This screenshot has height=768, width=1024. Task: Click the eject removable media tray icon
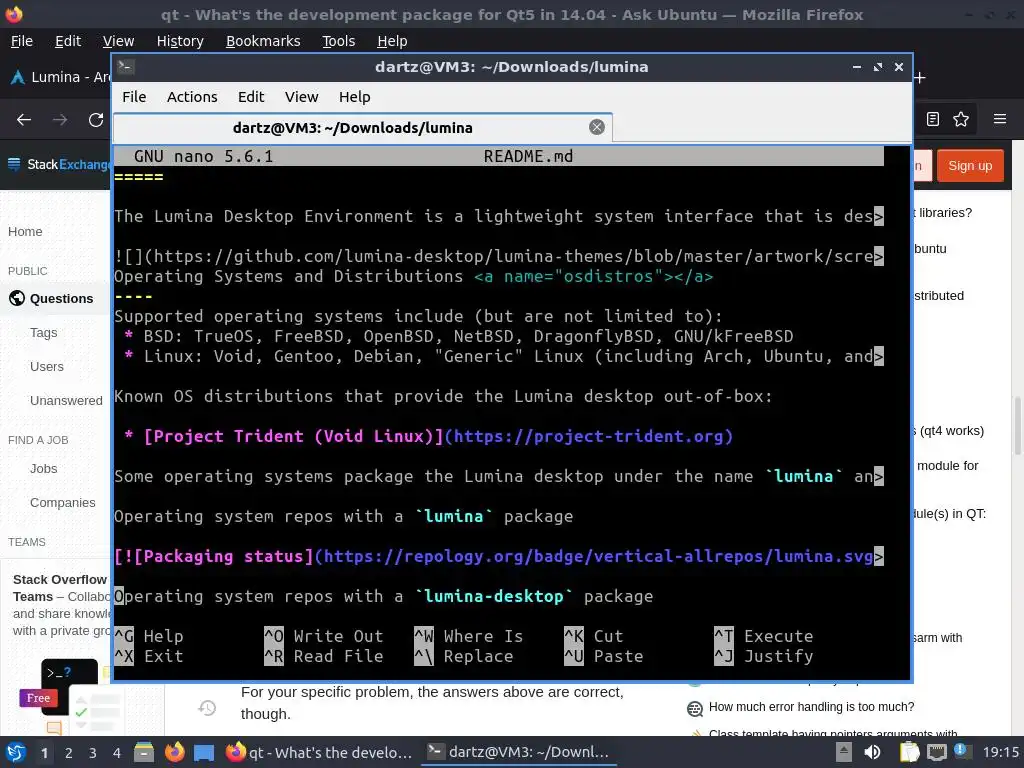(844, 752)
